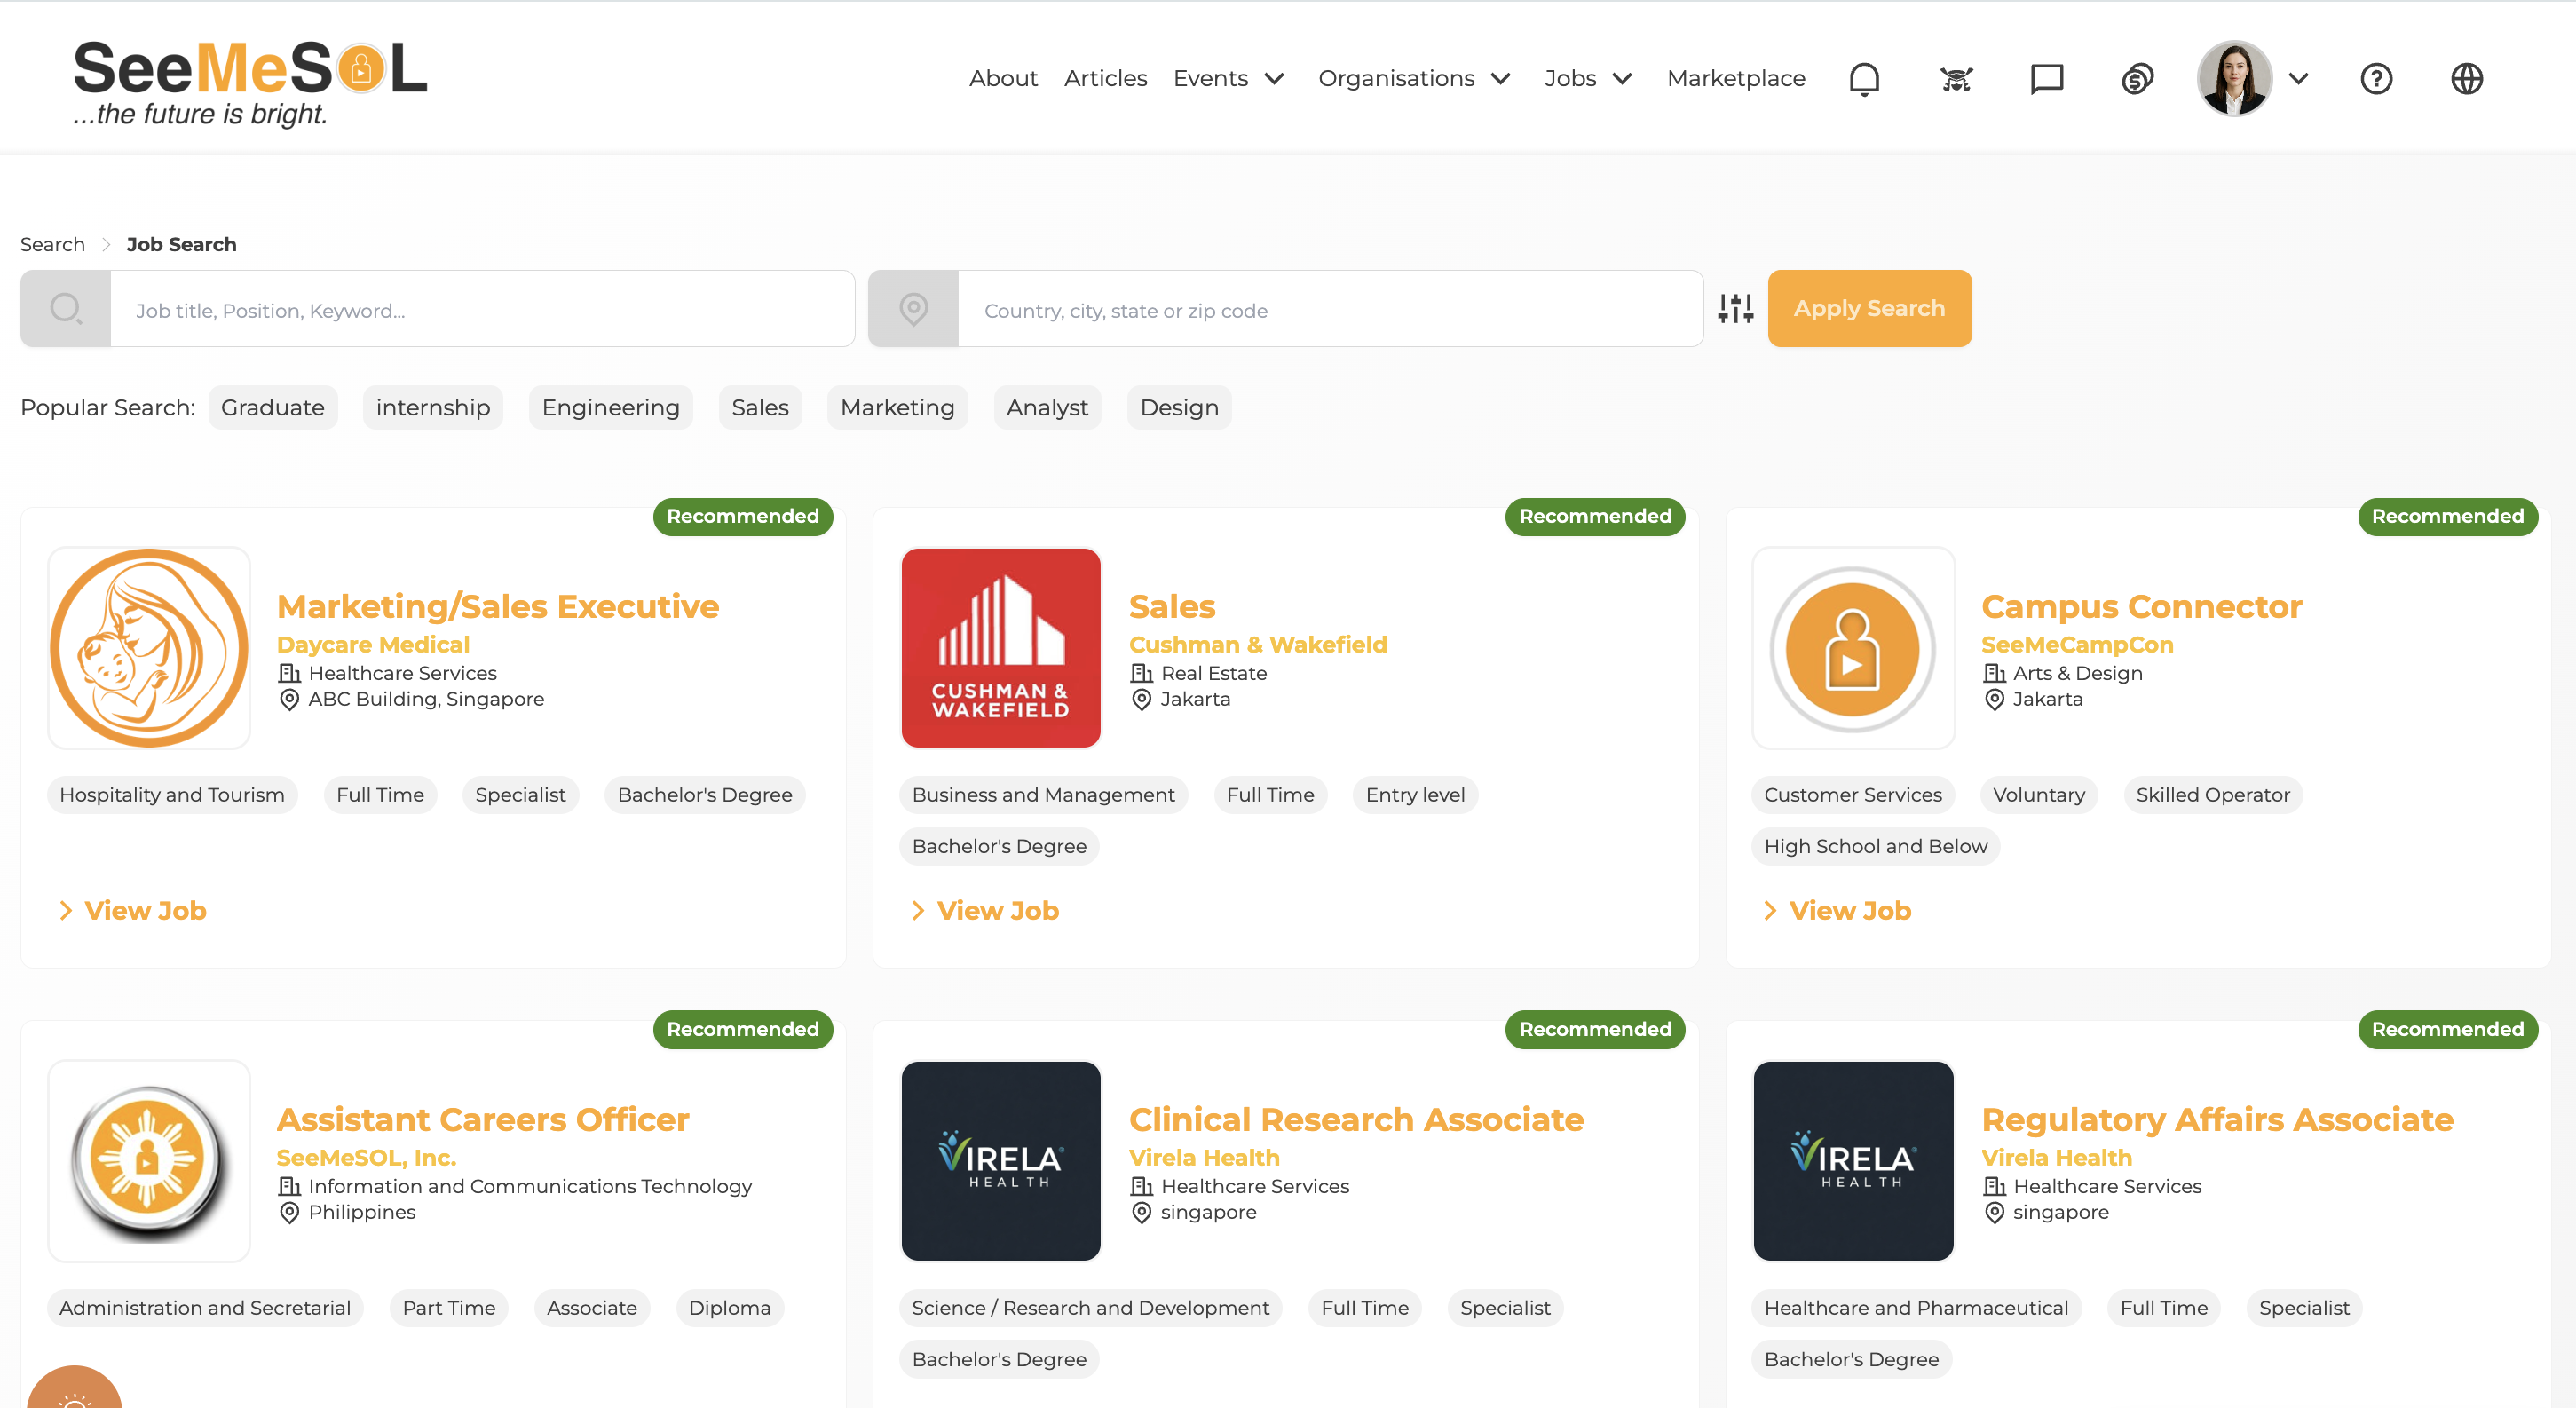The width and height of the screenshot is (2576, 1408).
Task: Open the notifications bell icon
Action: click(1864, 78)
